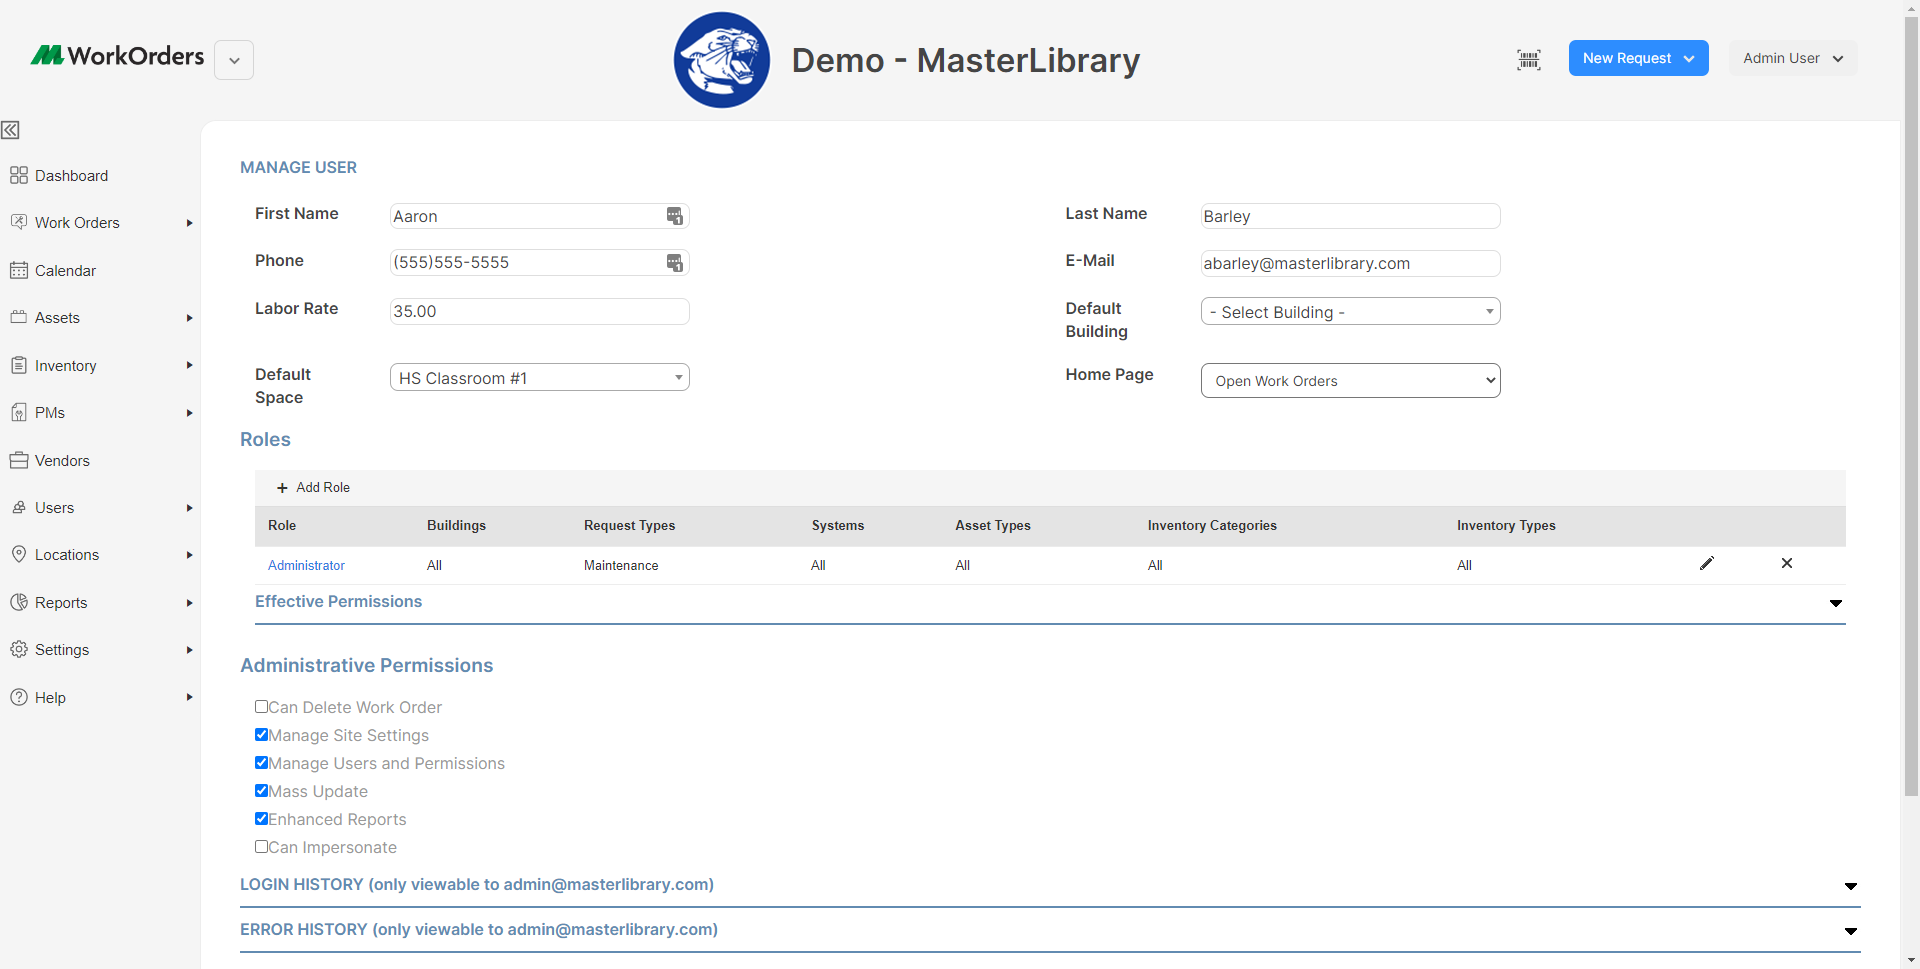
Task: Click the Phone input field
Action: [540, 262]
